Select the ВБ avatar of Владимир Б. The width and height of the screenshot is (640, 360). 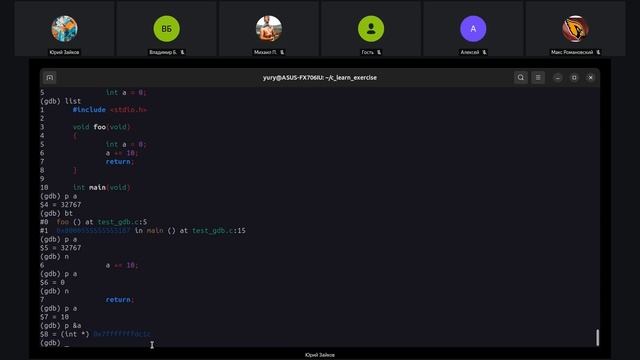[167, 29]
